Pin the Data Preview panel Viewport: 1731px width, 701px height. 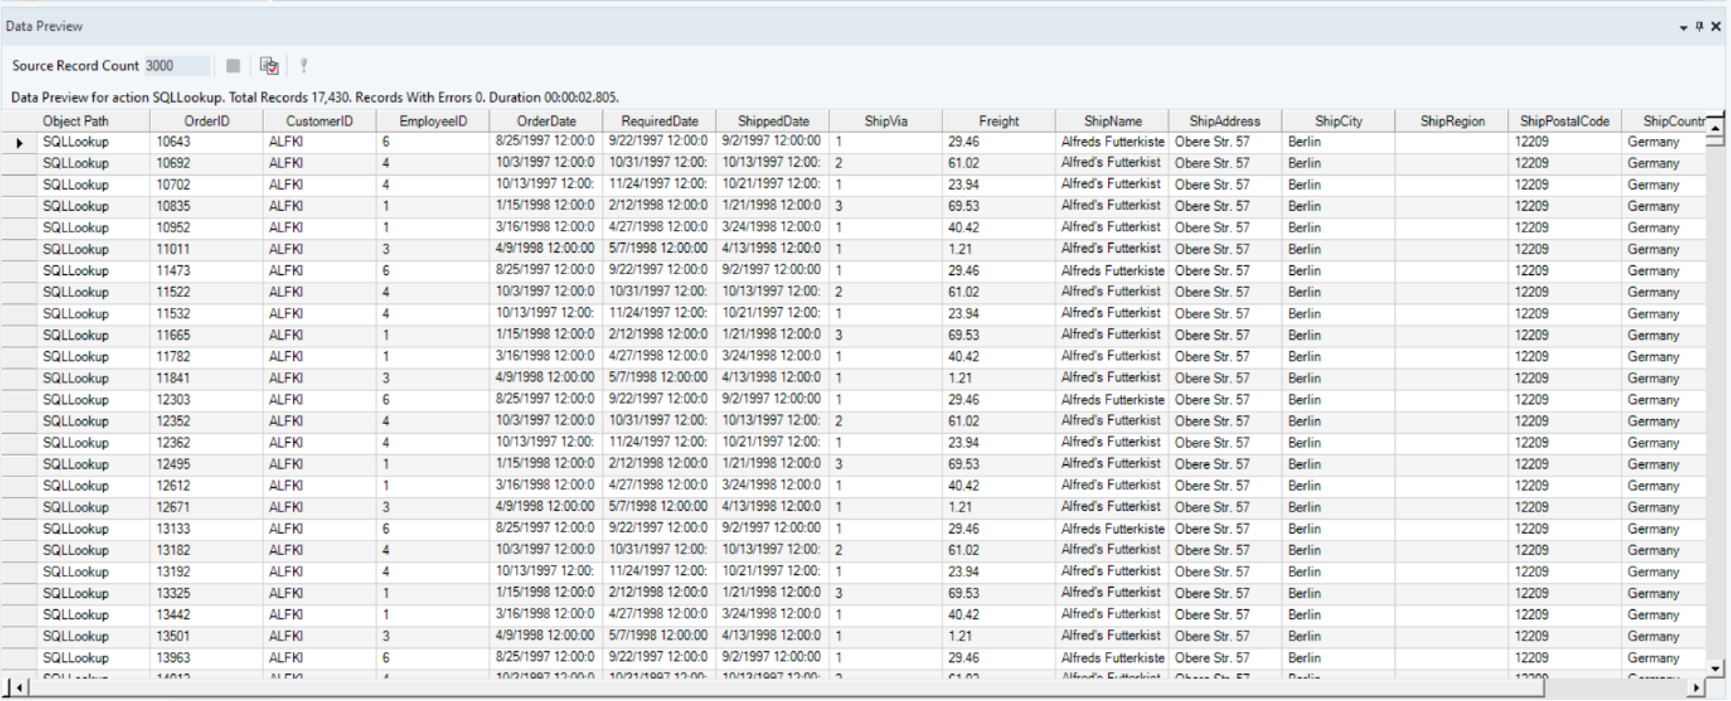coord(1699,27)
